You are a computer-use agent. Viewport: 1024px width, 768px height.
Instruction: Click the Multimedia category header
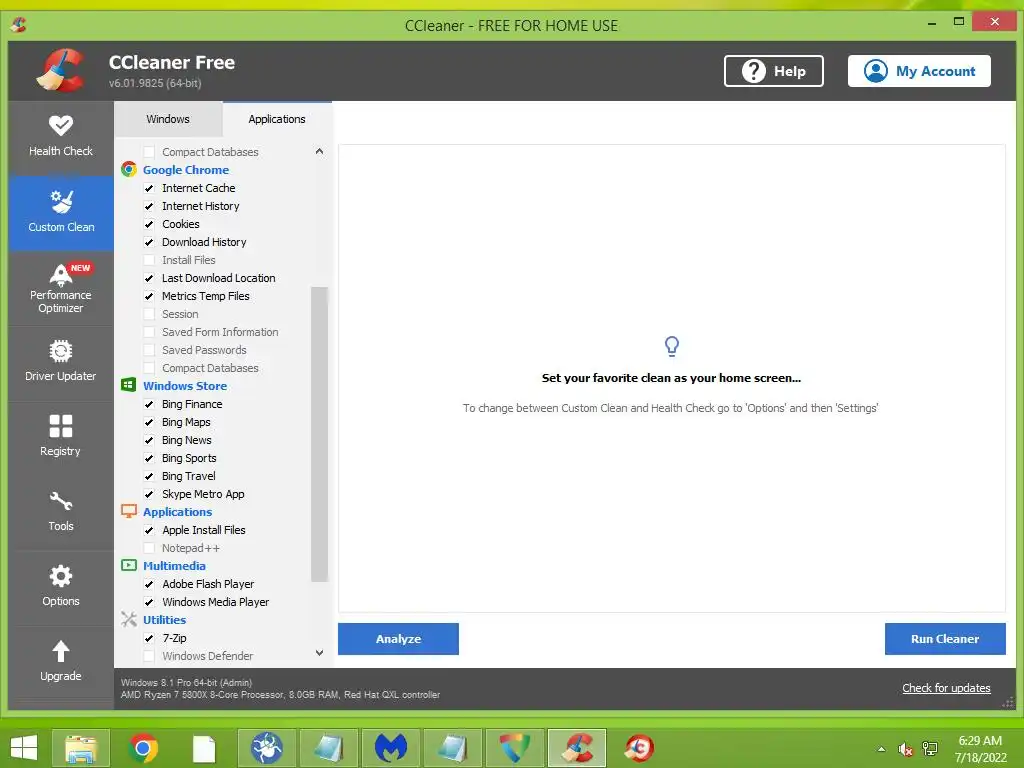[174, 566]
